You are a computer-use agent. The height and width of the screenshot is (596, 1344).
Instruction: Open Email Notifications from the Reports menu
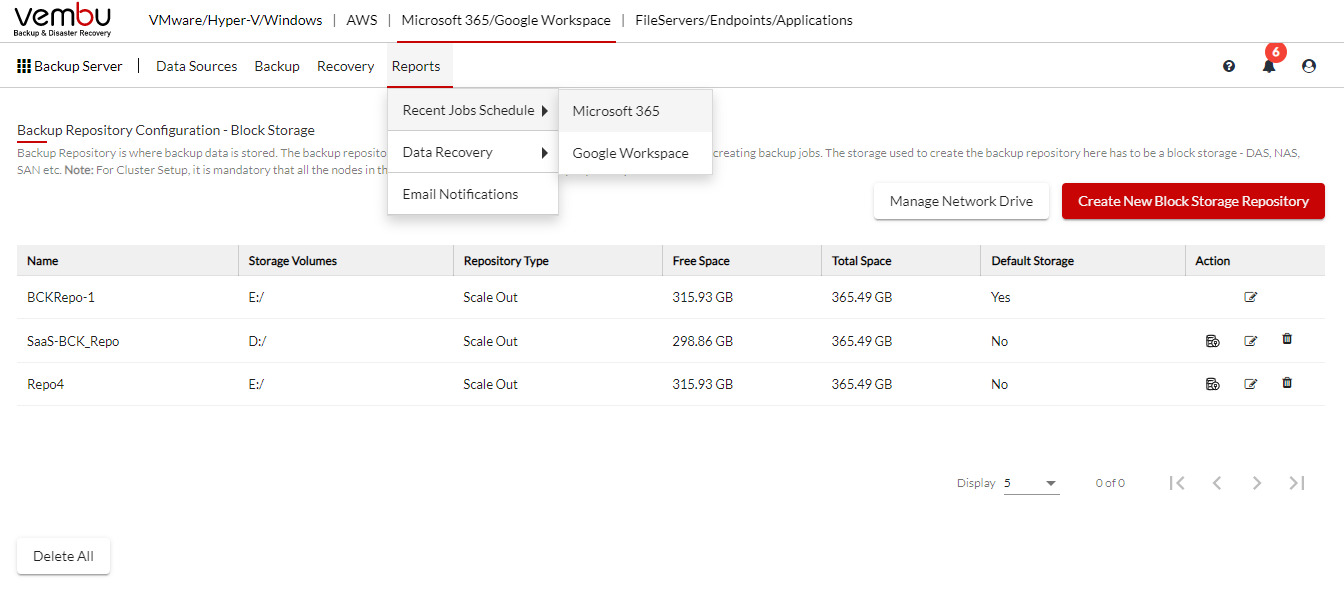473,194
